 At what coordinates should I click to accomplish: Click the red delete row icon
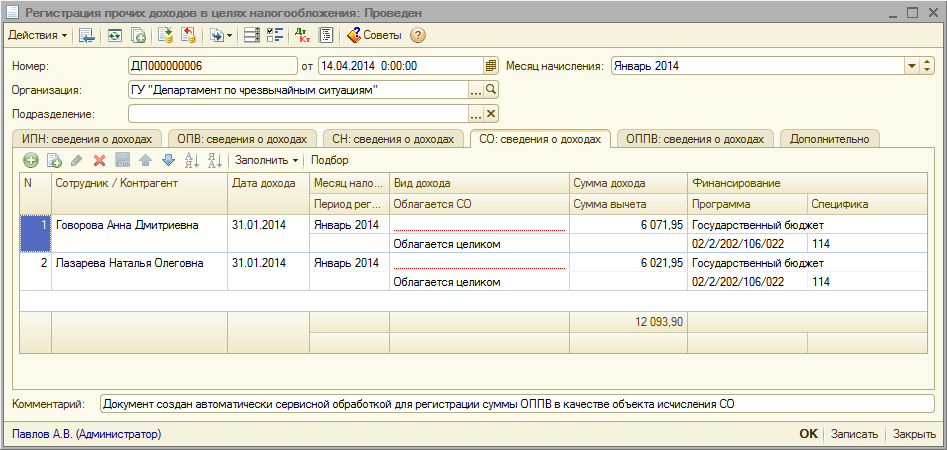pos(99,160)
